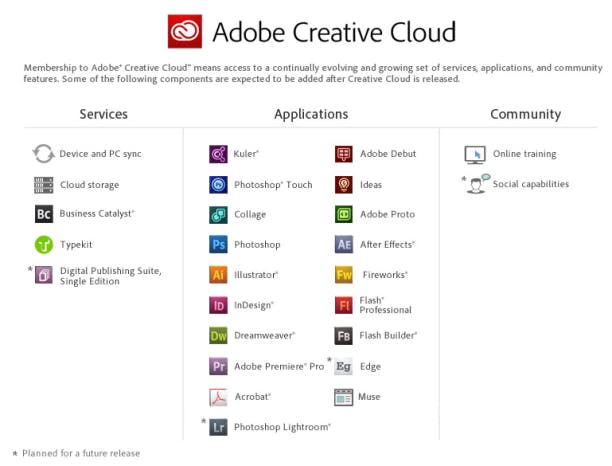Open the Dreamweaver Dw icon

[x=218, y=336]
